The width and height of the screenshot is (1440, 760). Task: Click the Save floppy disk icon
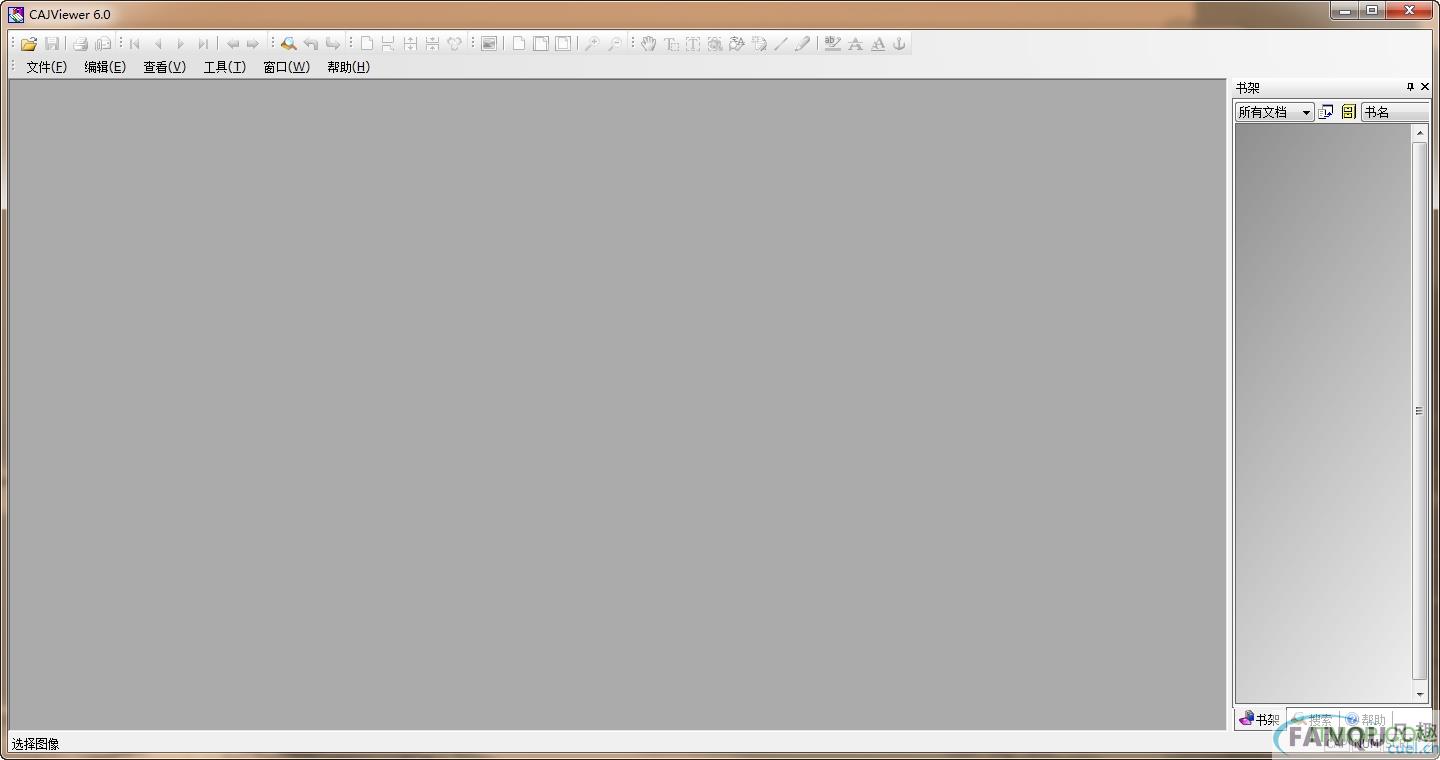coord(52,44)
